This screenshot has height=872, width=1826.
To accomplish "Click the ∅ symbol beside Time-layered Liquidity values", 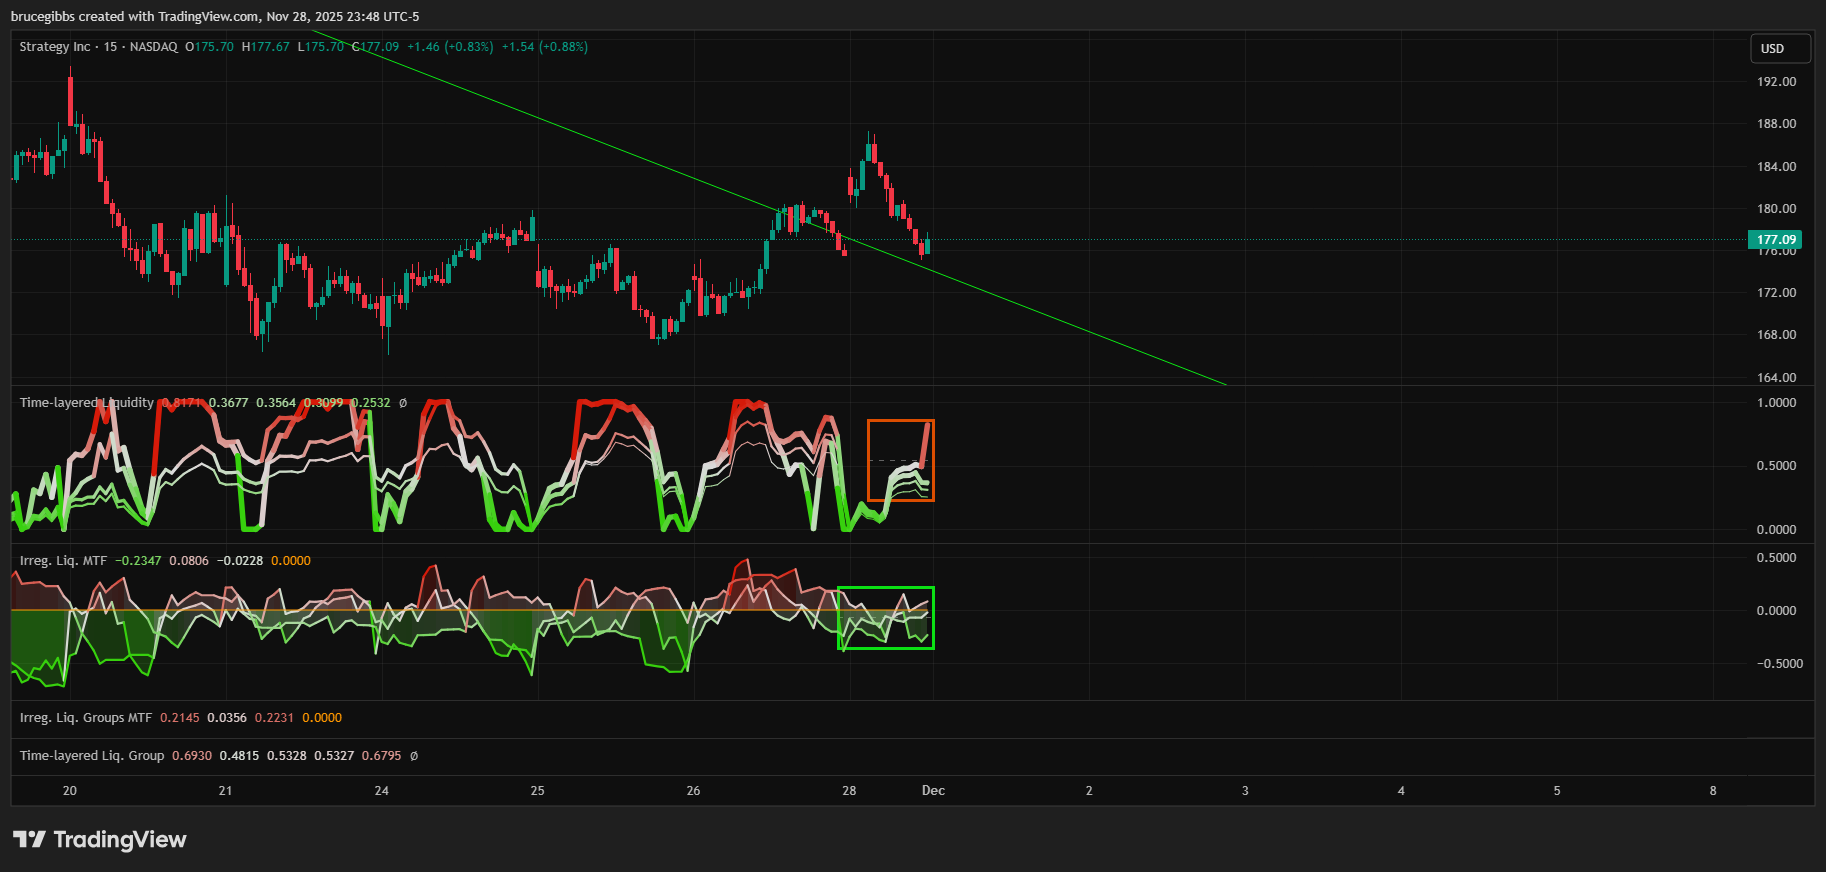I will [x=403, y=403].
